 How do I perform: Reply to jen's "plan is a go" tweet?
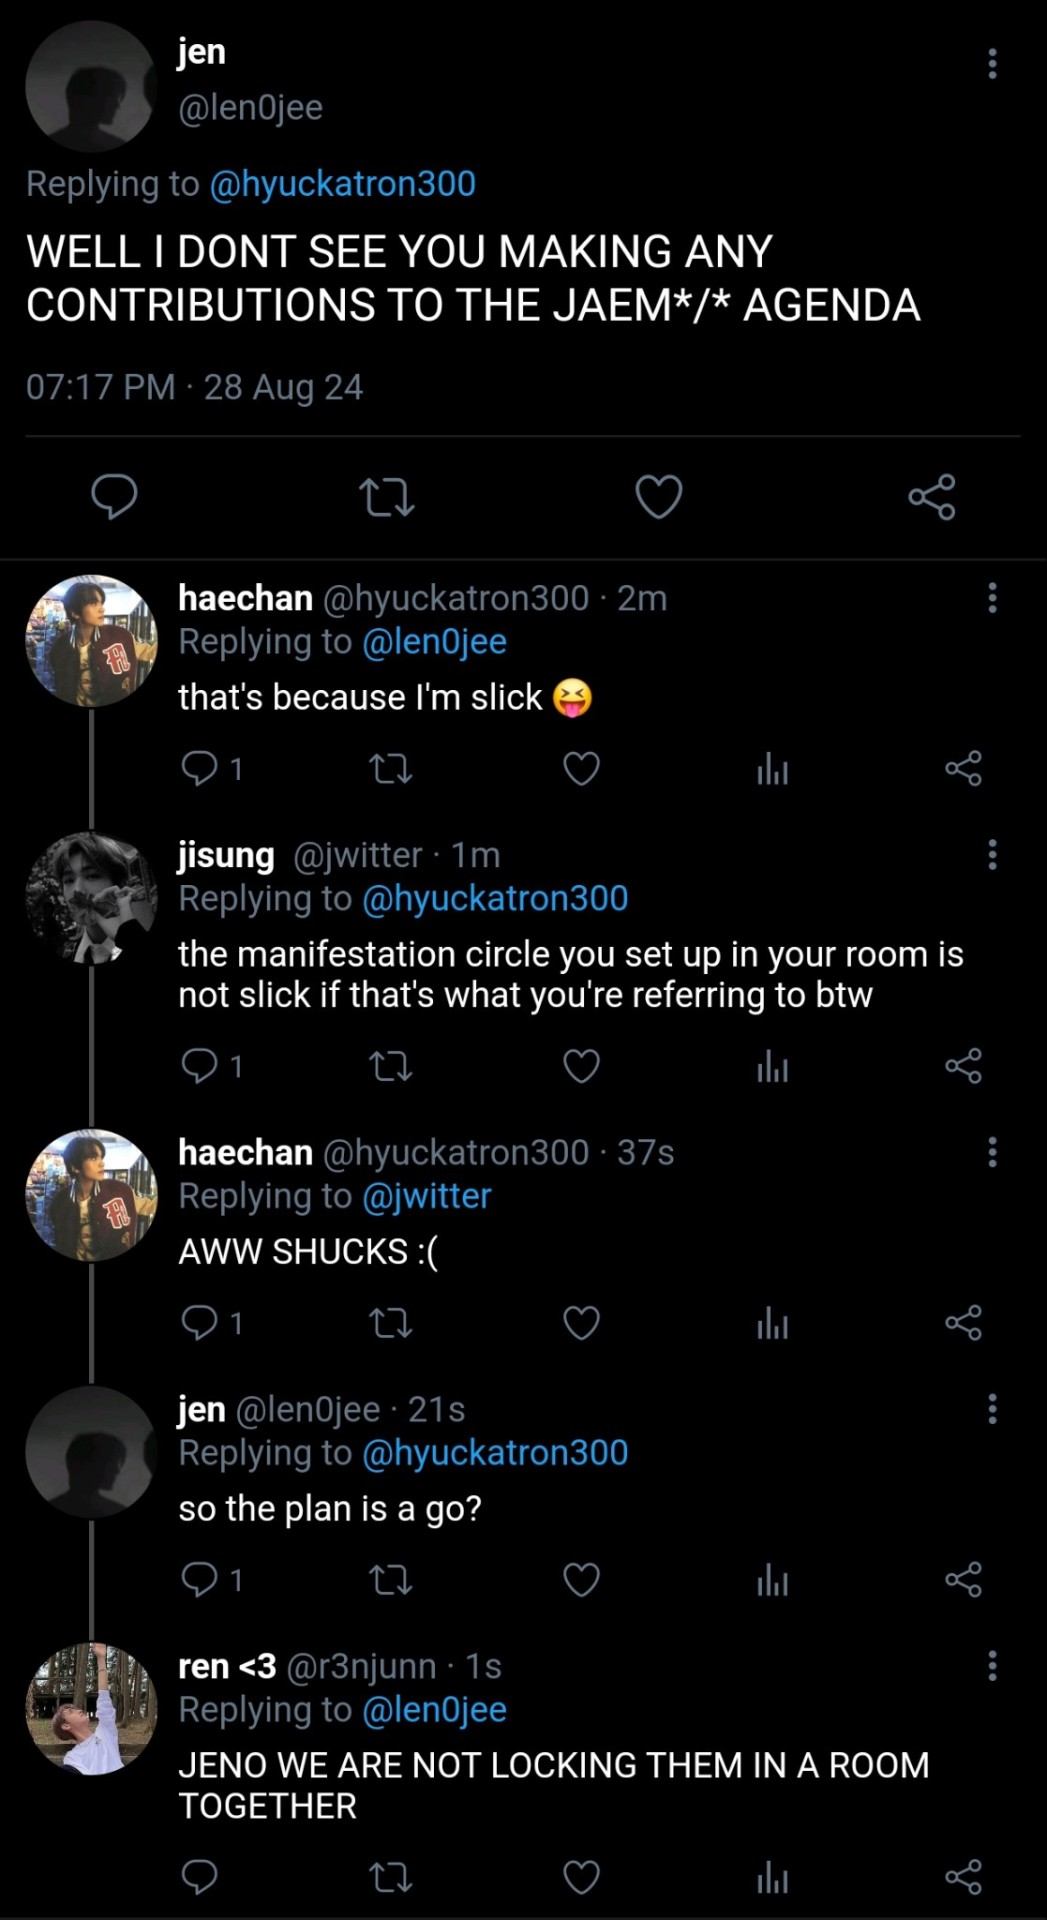[x=200, y=1580]
